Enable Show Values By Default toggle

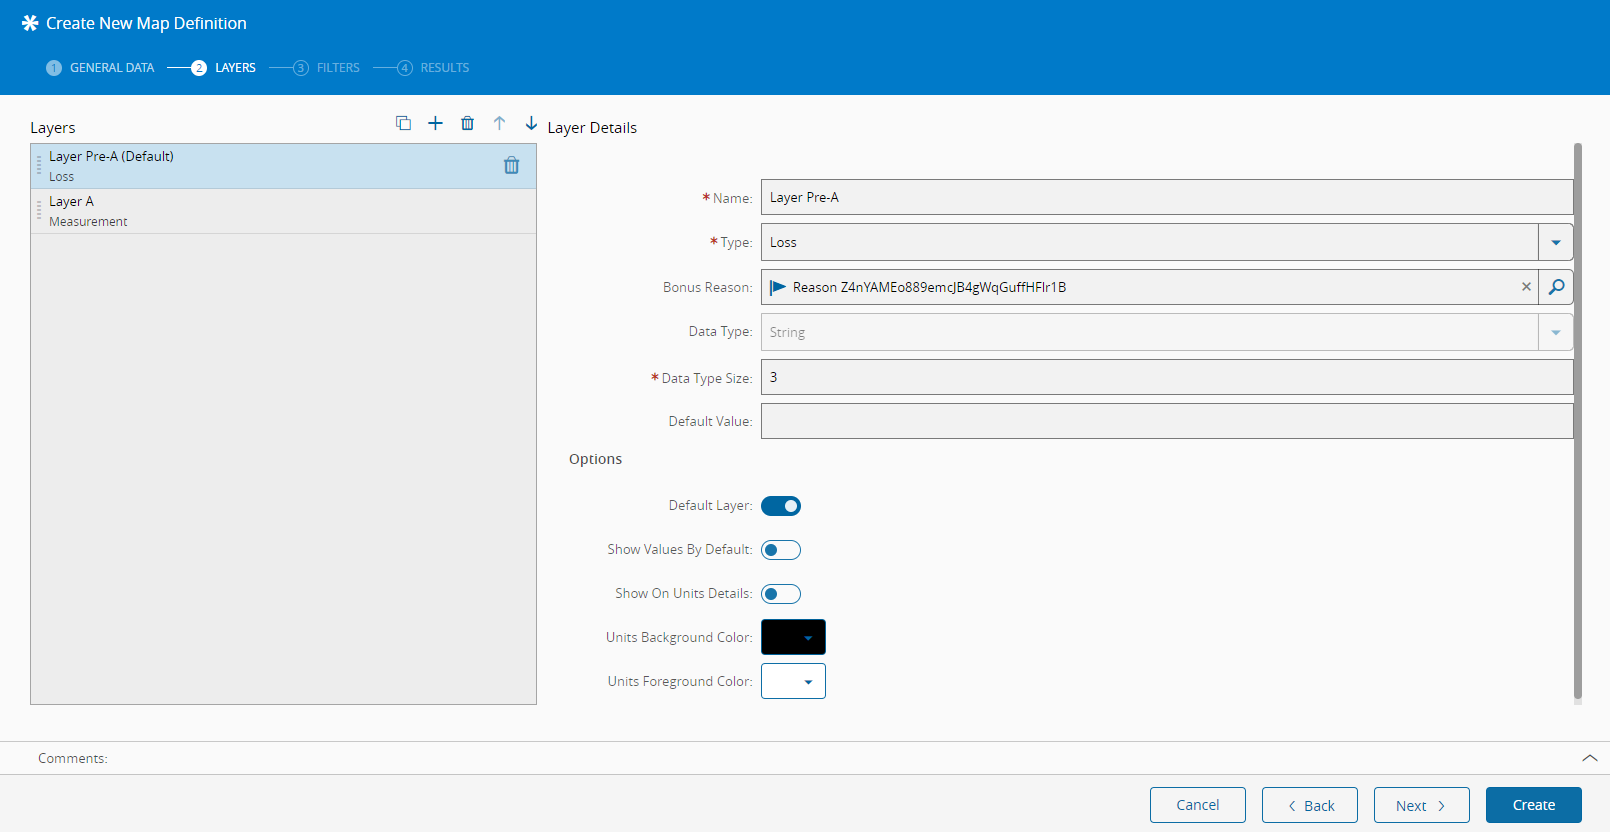(x=781, y=550)
